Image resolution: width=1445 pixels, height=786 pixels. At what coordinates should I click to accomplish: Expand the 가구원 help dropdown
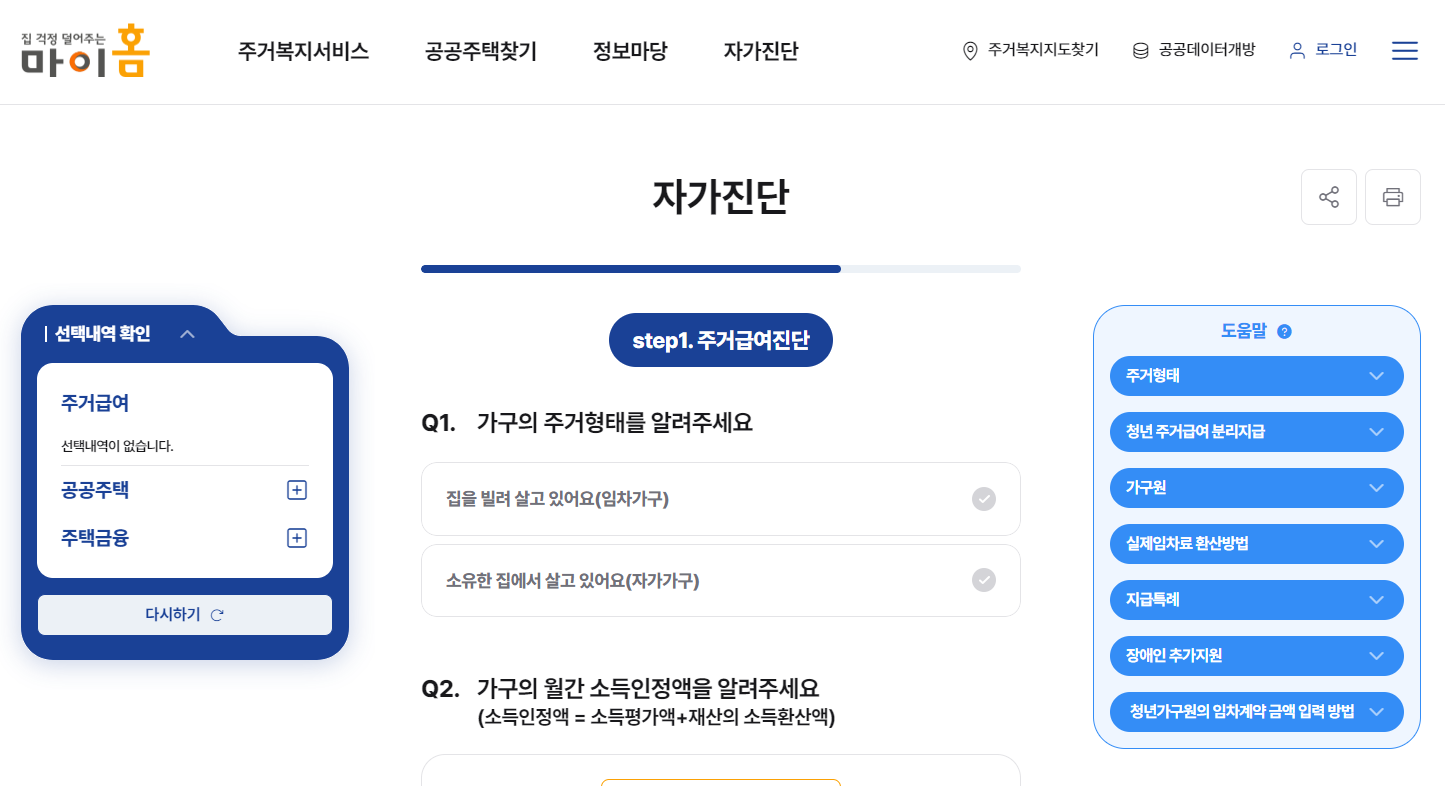click(1256, 488)
